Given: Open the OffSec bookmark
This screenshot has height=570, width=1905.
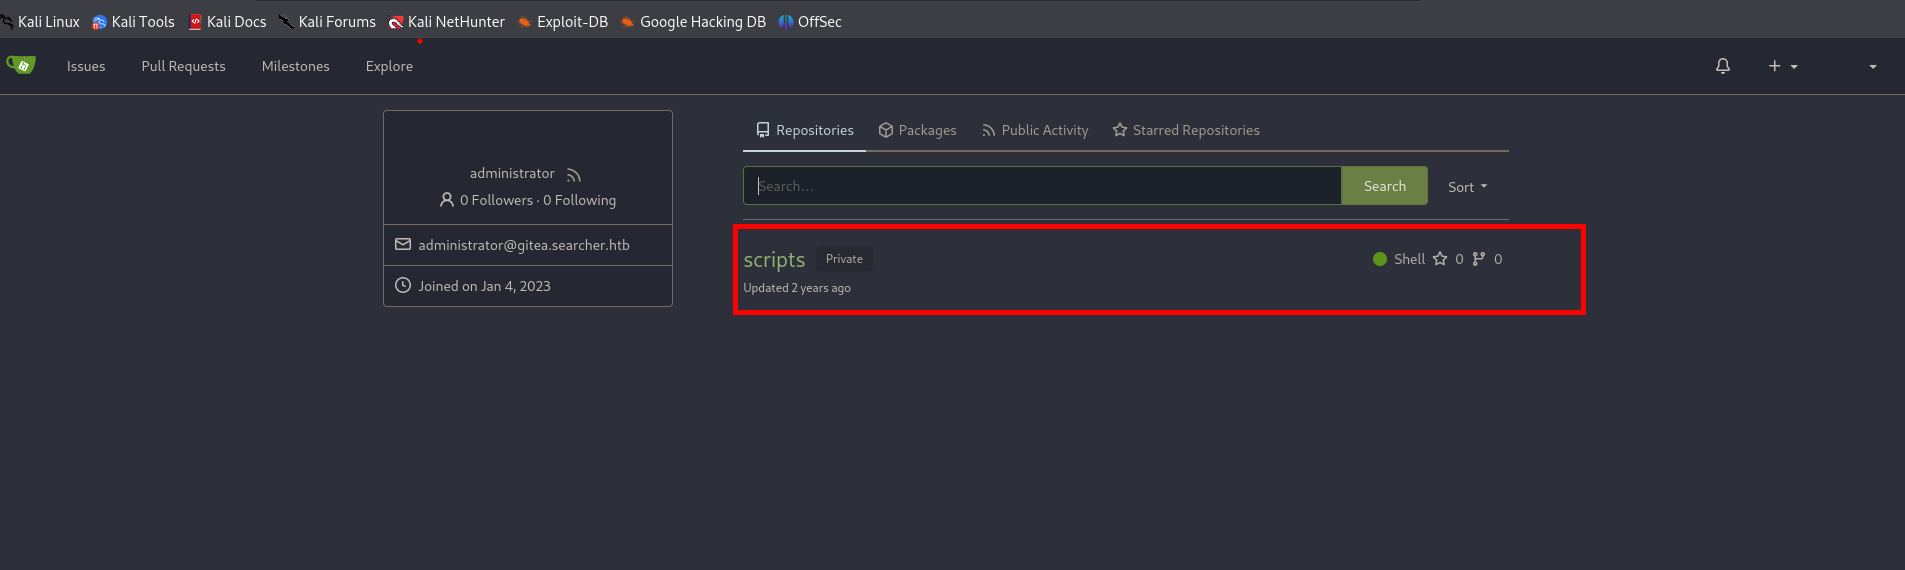Looking at the screenshot, I should pos(810,22).
